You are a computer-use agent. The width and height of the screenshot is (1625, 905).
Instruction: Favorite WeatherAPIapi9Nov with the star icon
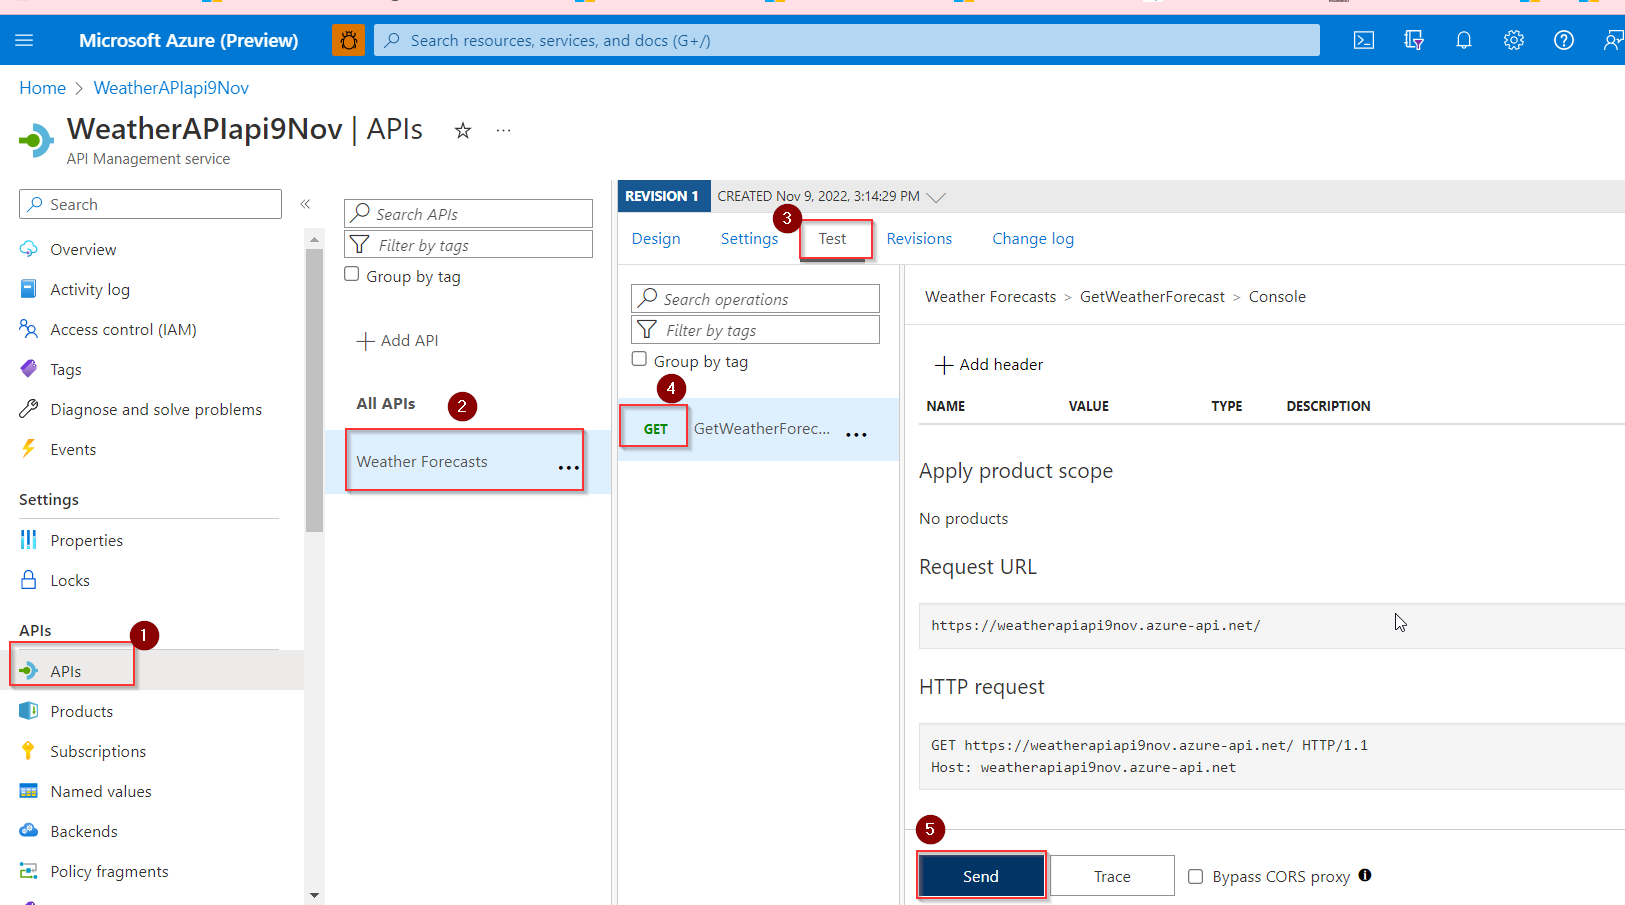tap(463, 130)
